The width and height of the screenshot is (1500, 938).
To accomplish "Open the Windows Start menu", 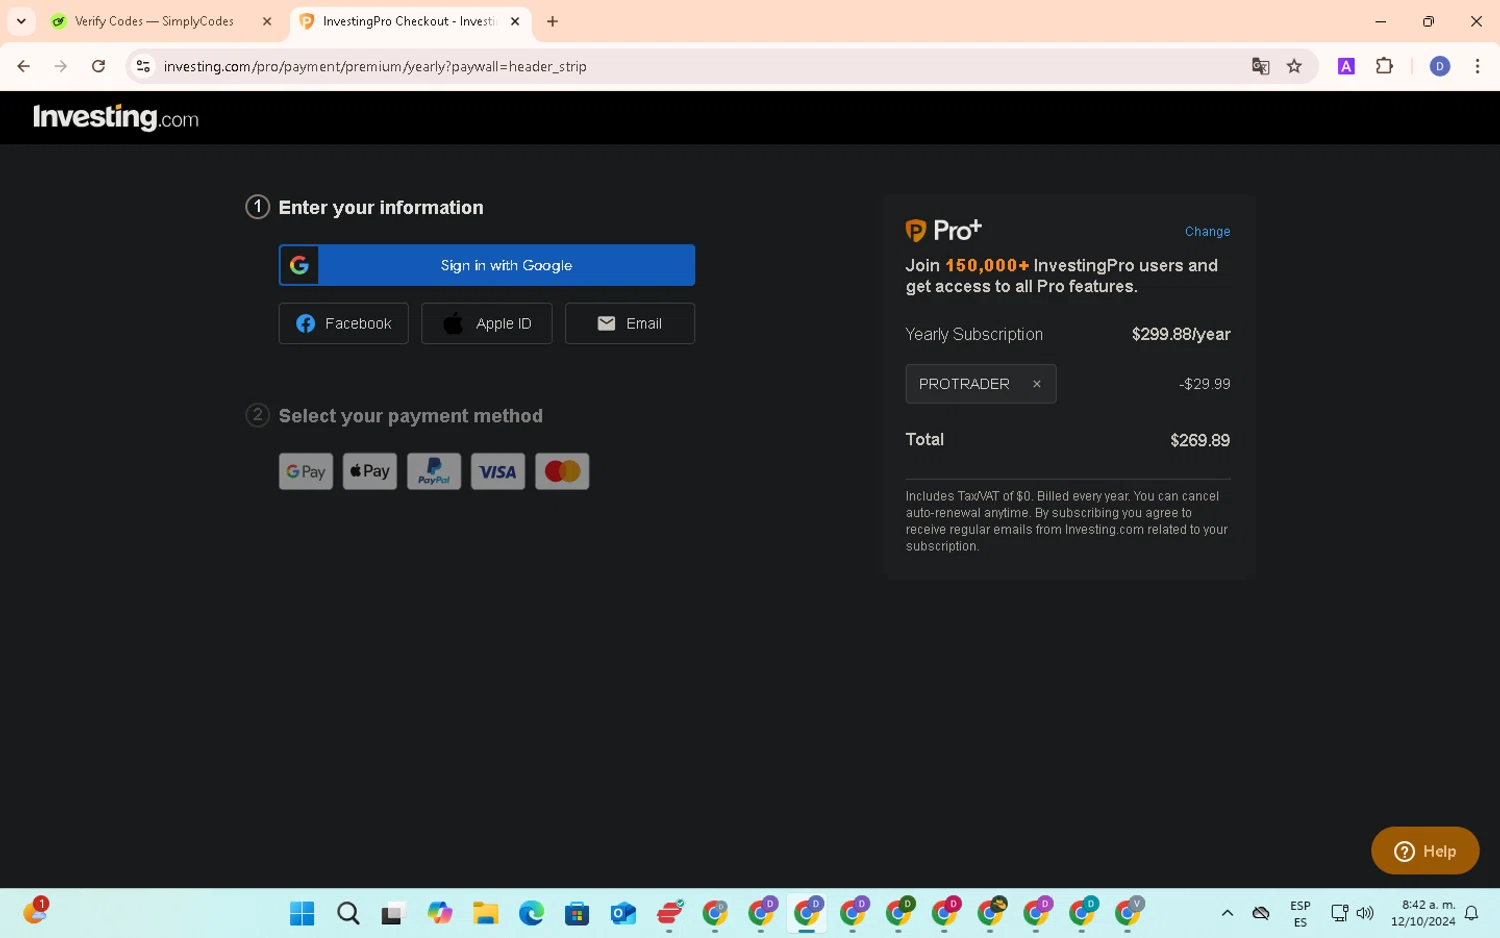I will (302, 913).
